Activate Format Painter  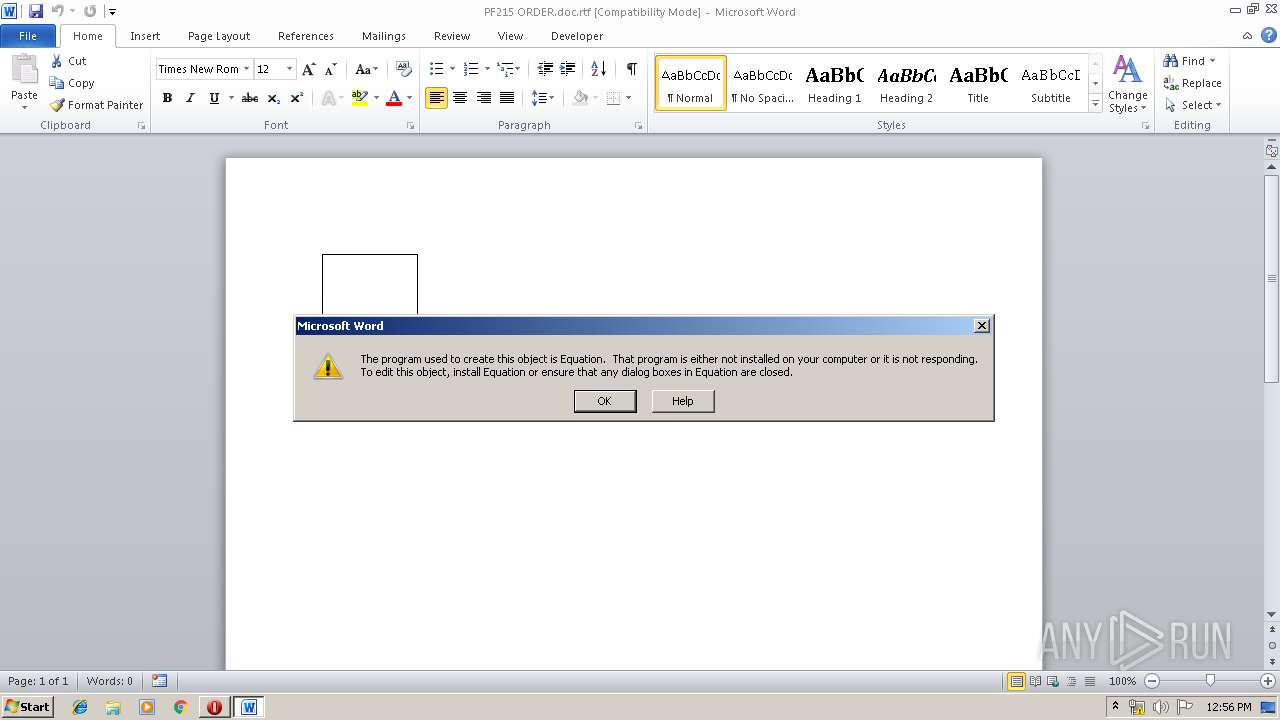(97, 105)
